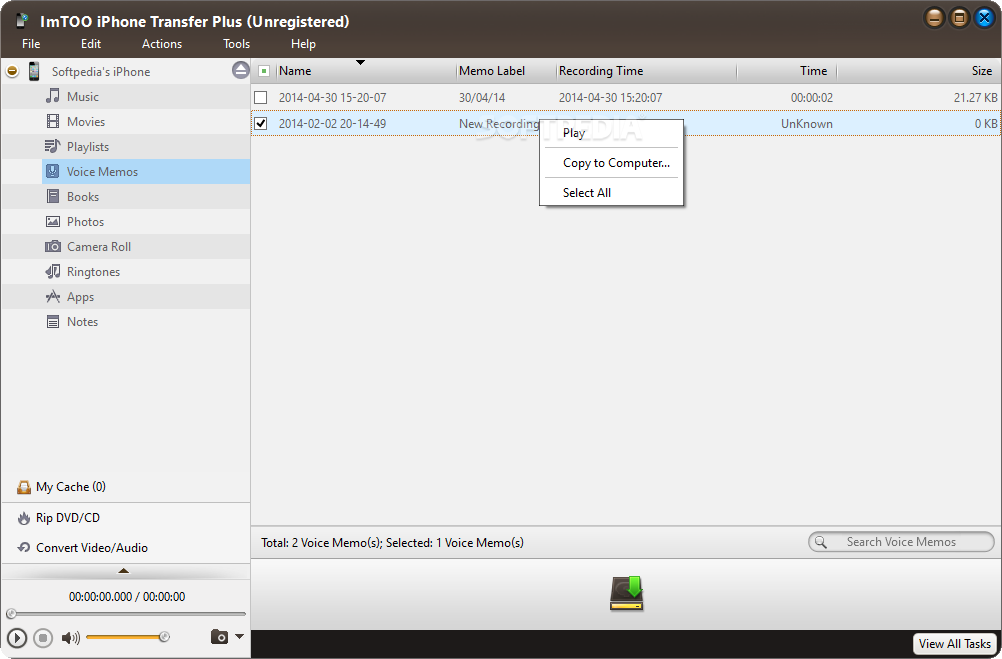Image resolution: width=1002 pixels, height=659 pixels.
Task: Choose Copy to Computer from context menu
Action: [x=612, y=162]
